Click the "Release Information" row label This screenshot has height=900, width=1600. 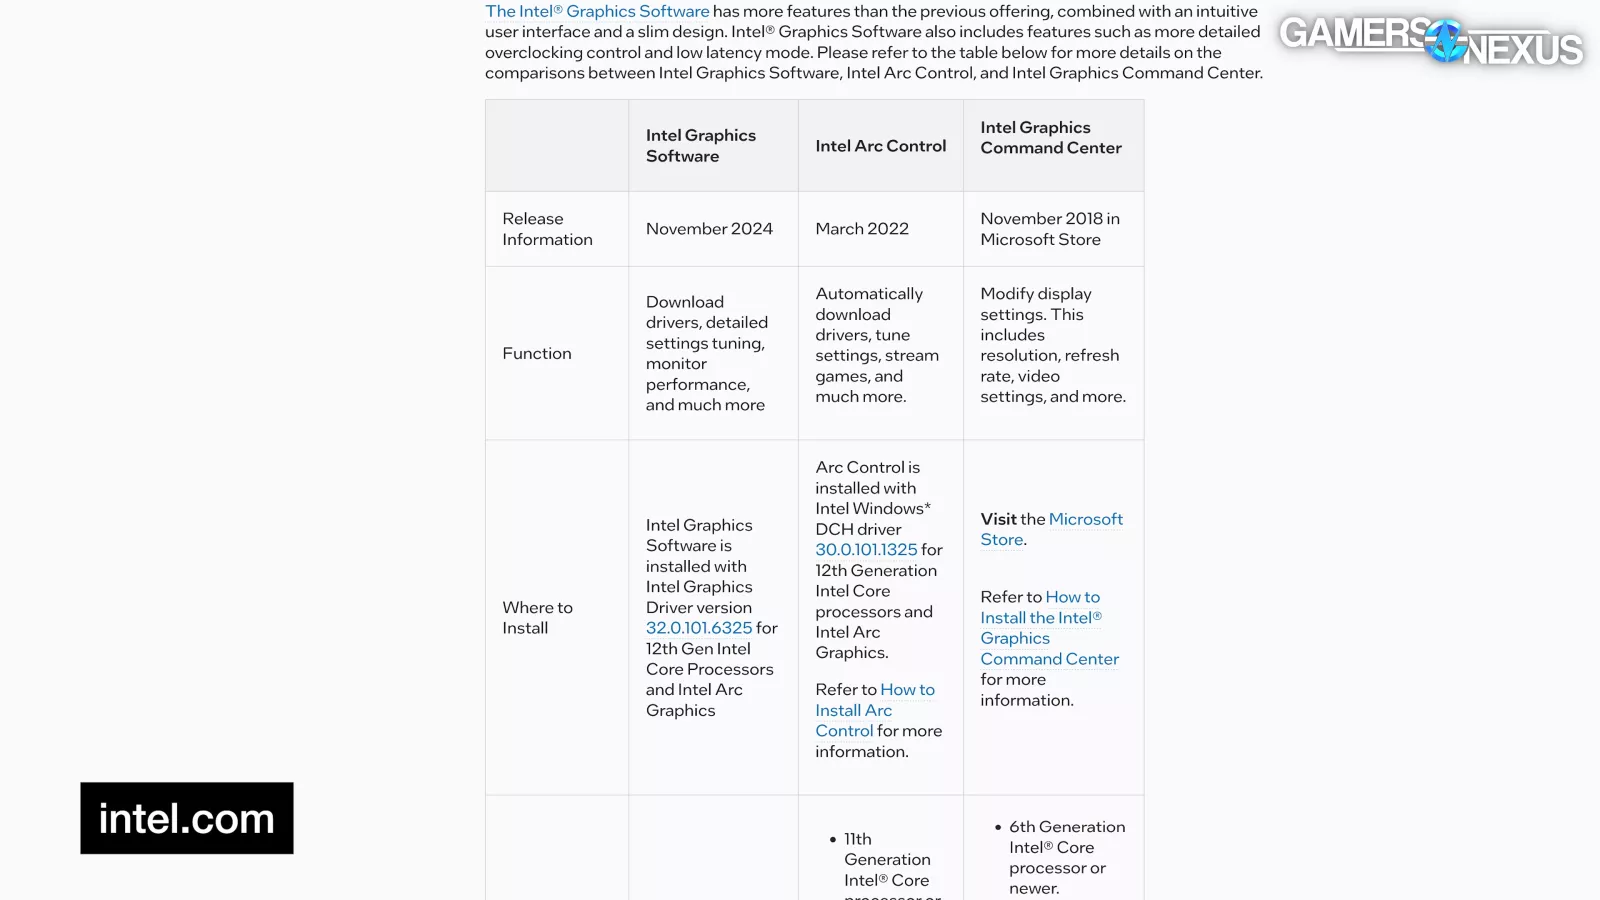547,229
